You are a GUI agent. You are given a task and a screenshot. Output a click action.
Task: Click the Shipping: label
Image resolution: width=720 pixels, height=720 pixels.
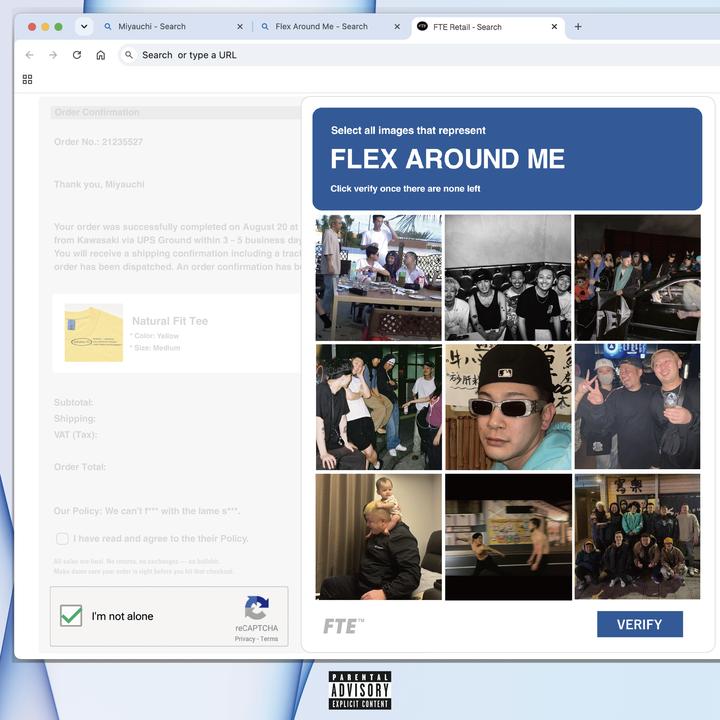(75, 418)
